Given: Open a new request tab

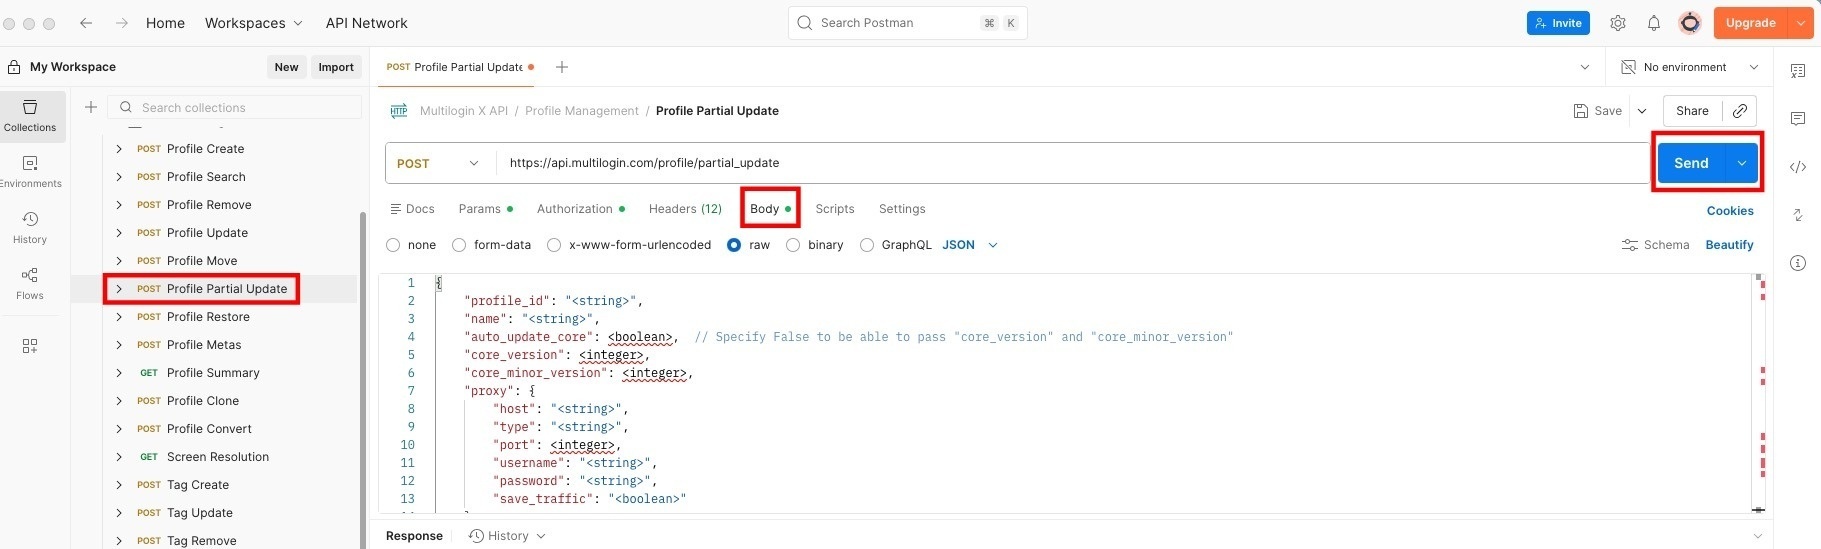Looking at the screenshot, I should [x=562, y=67].
